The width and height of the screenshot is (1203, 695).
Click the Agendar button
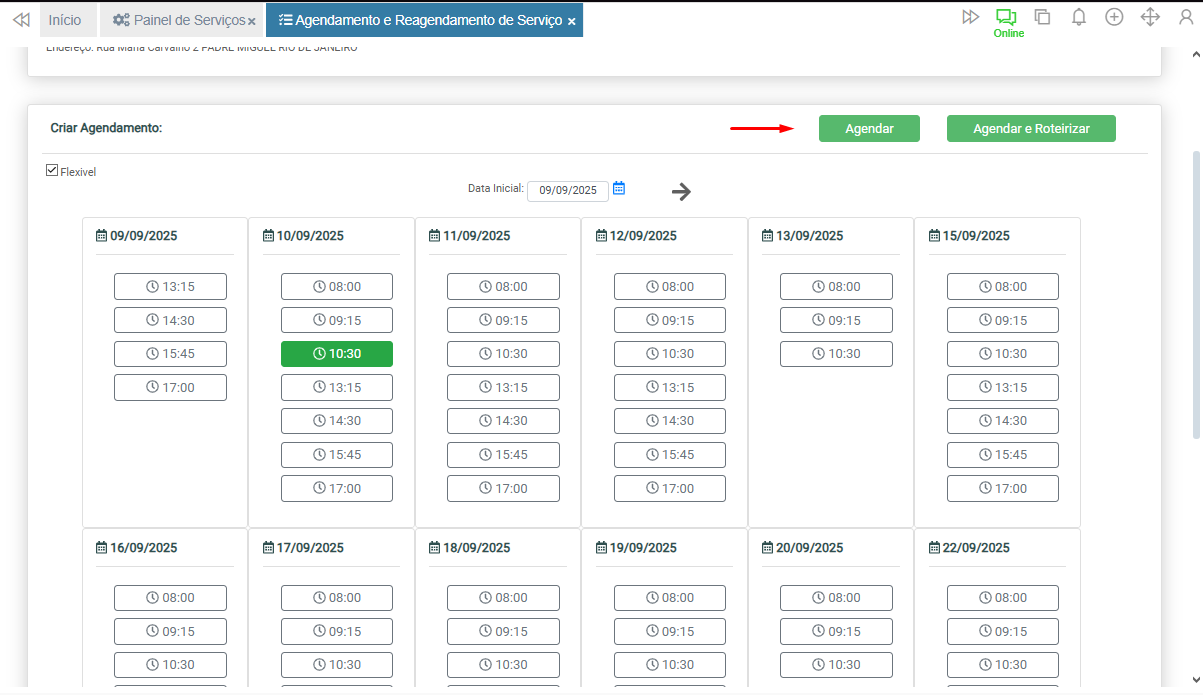click(869, 129)
